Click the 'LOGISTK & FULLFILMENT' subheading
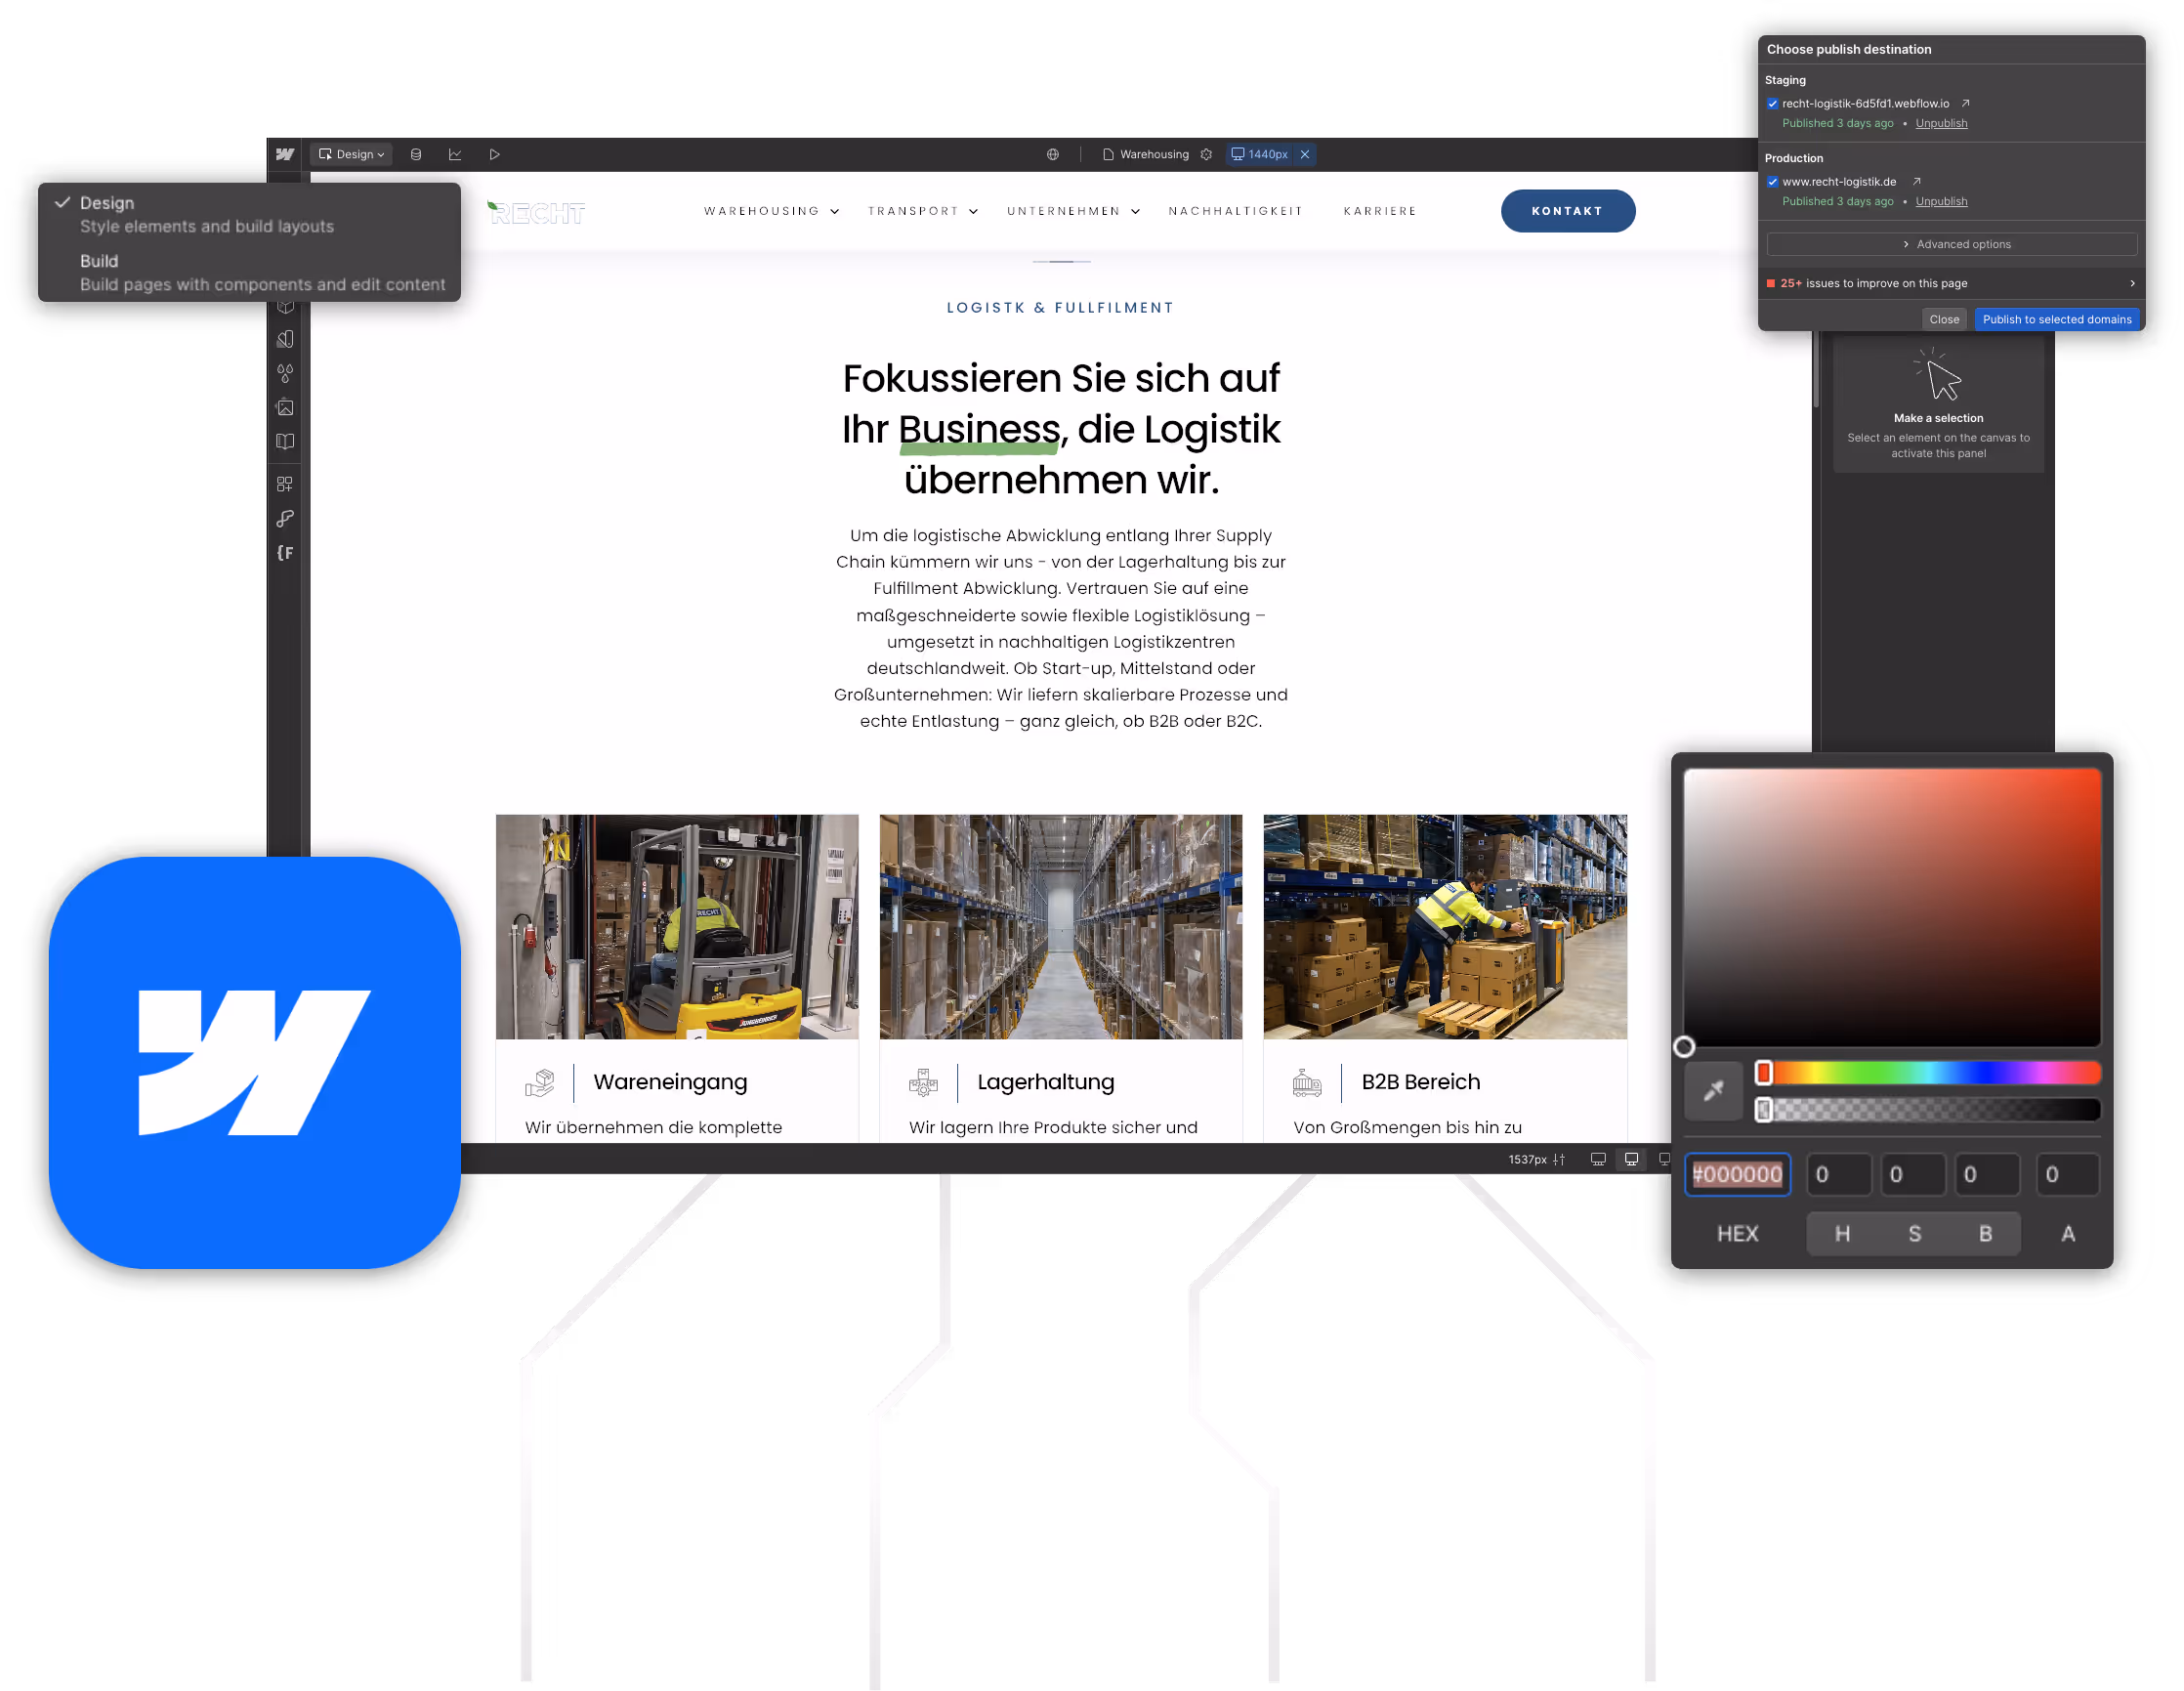 (x=1060, y=307)
